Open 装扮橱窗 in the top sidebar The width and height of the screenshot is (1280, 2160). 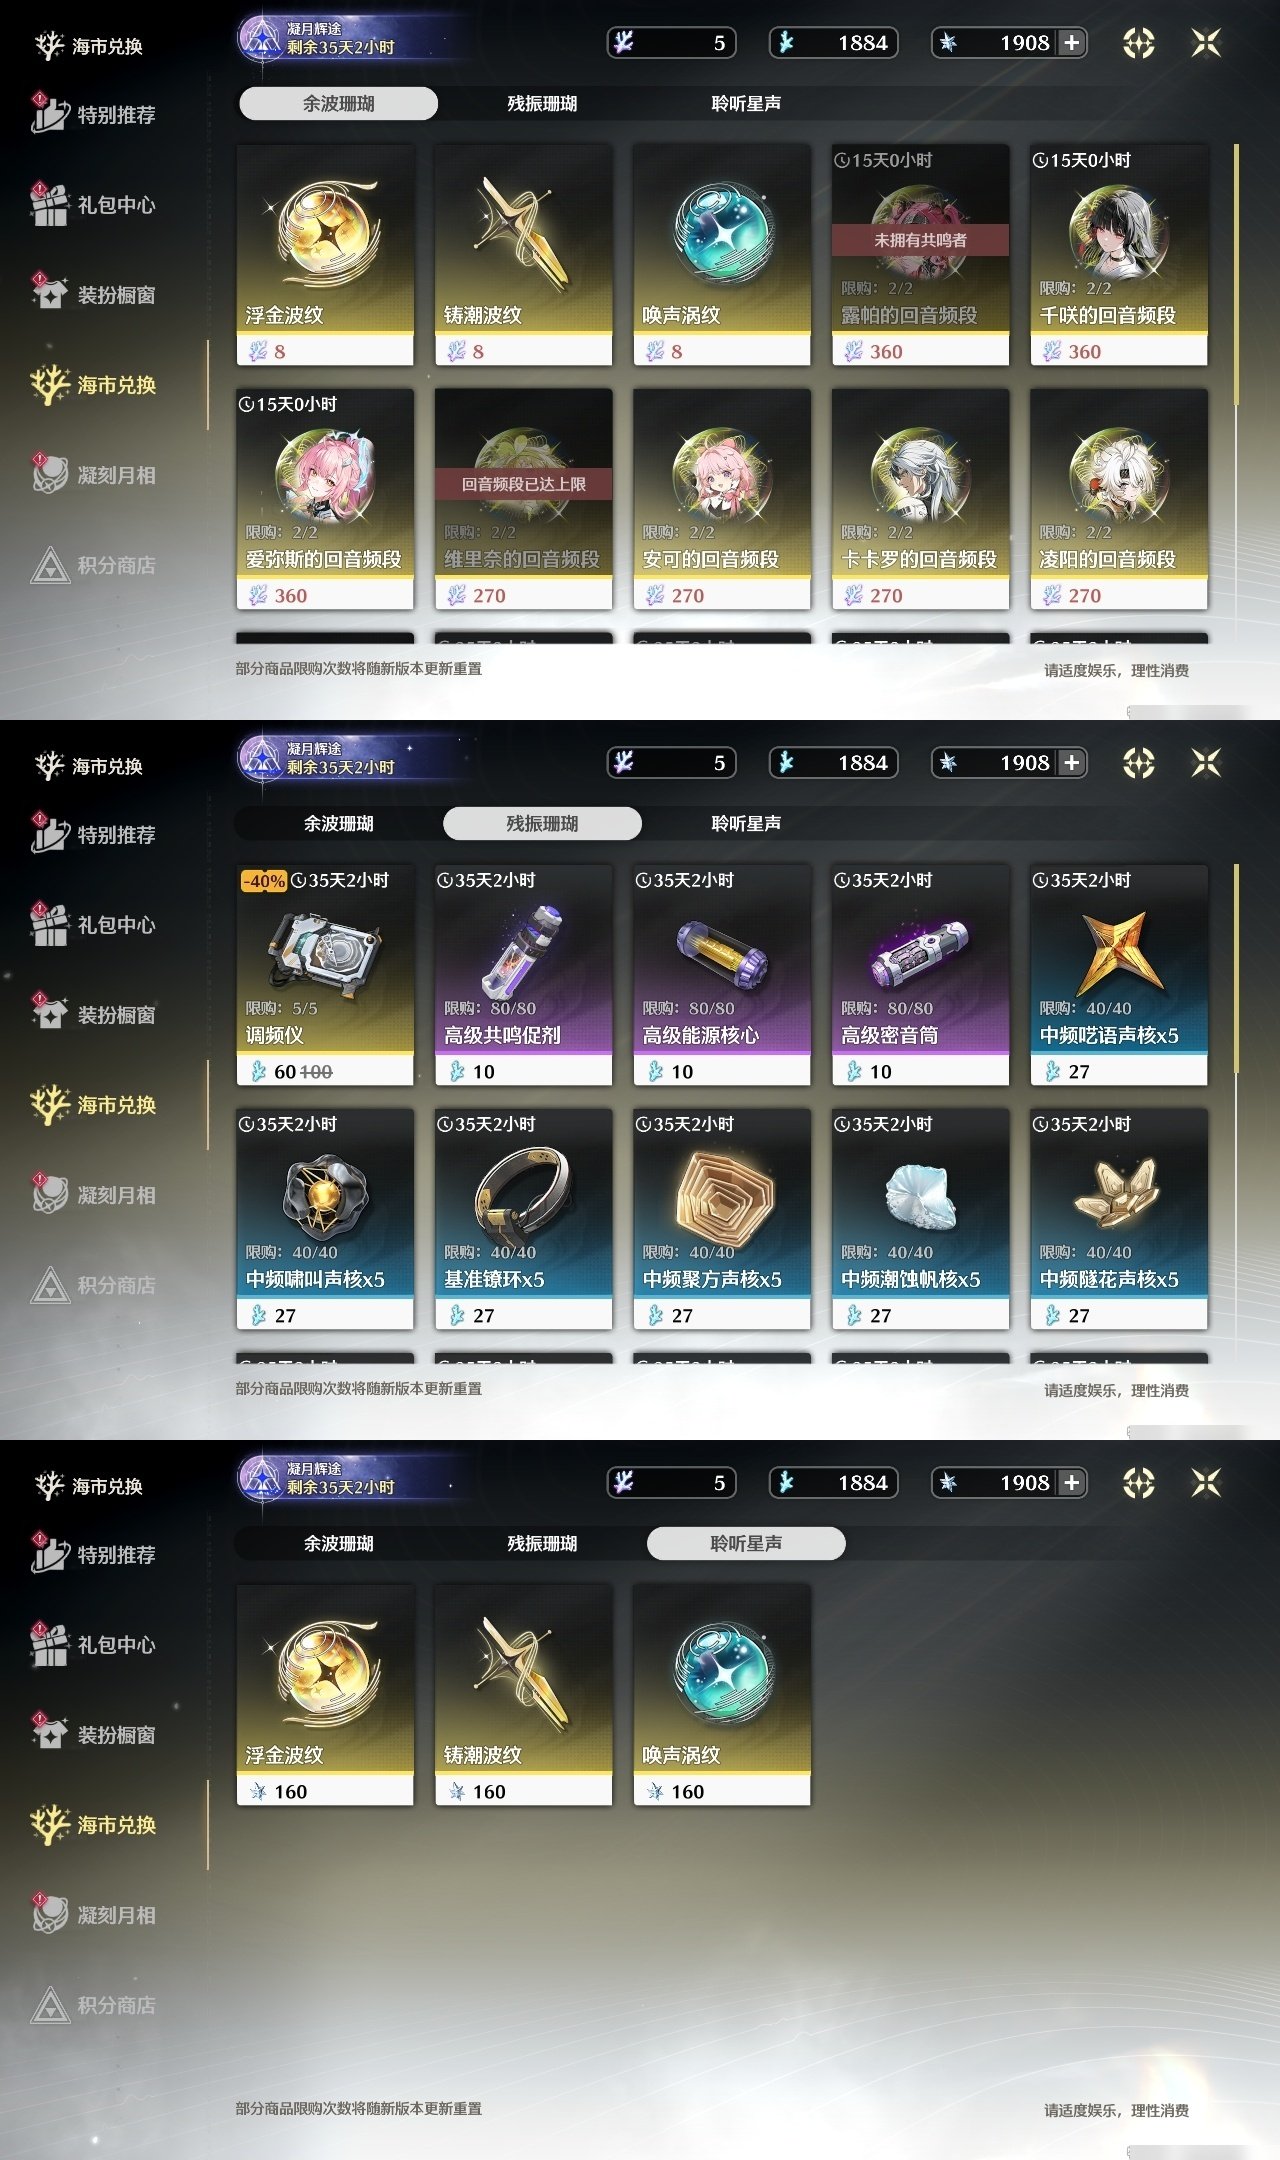pyautogui.click(x=93, y=294)
